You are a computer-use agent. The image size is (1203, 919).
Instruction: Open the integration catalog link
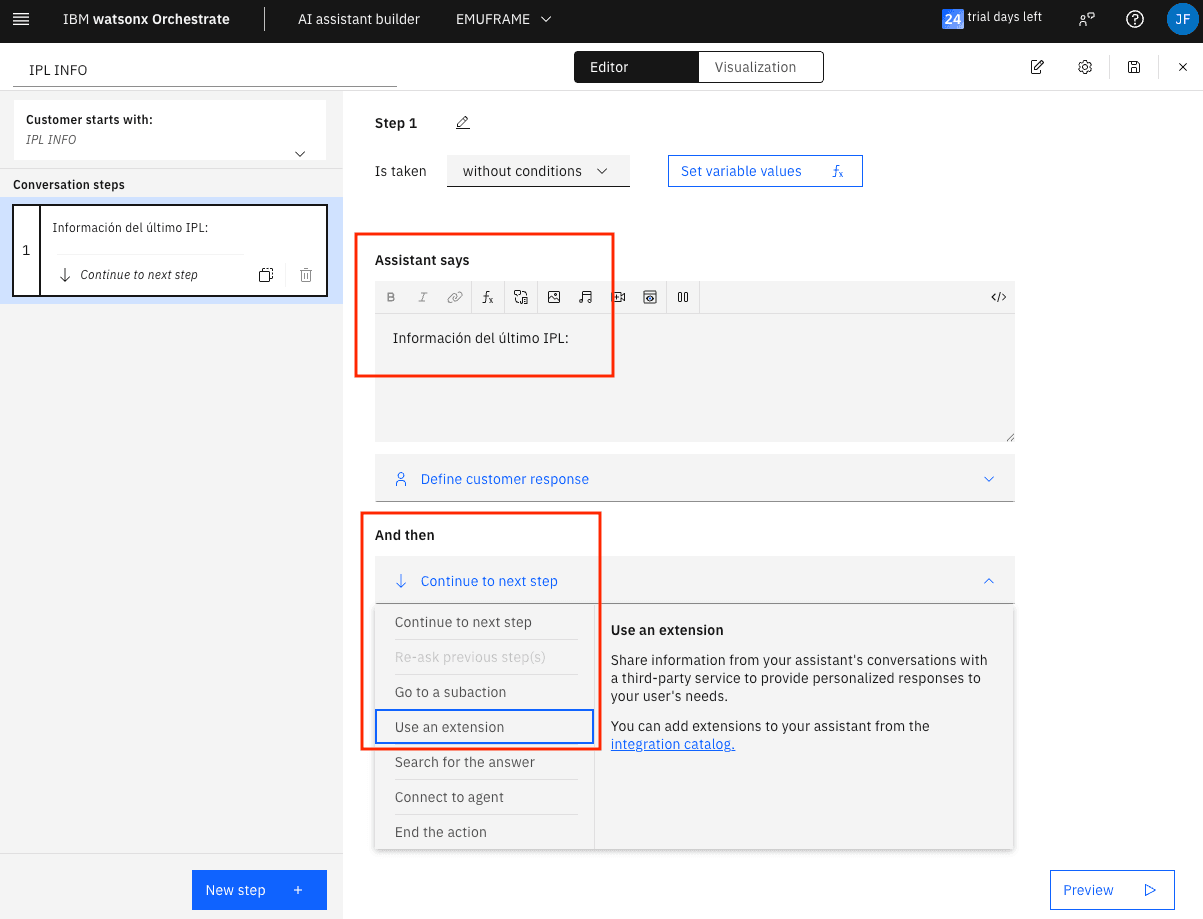point(672,744)
